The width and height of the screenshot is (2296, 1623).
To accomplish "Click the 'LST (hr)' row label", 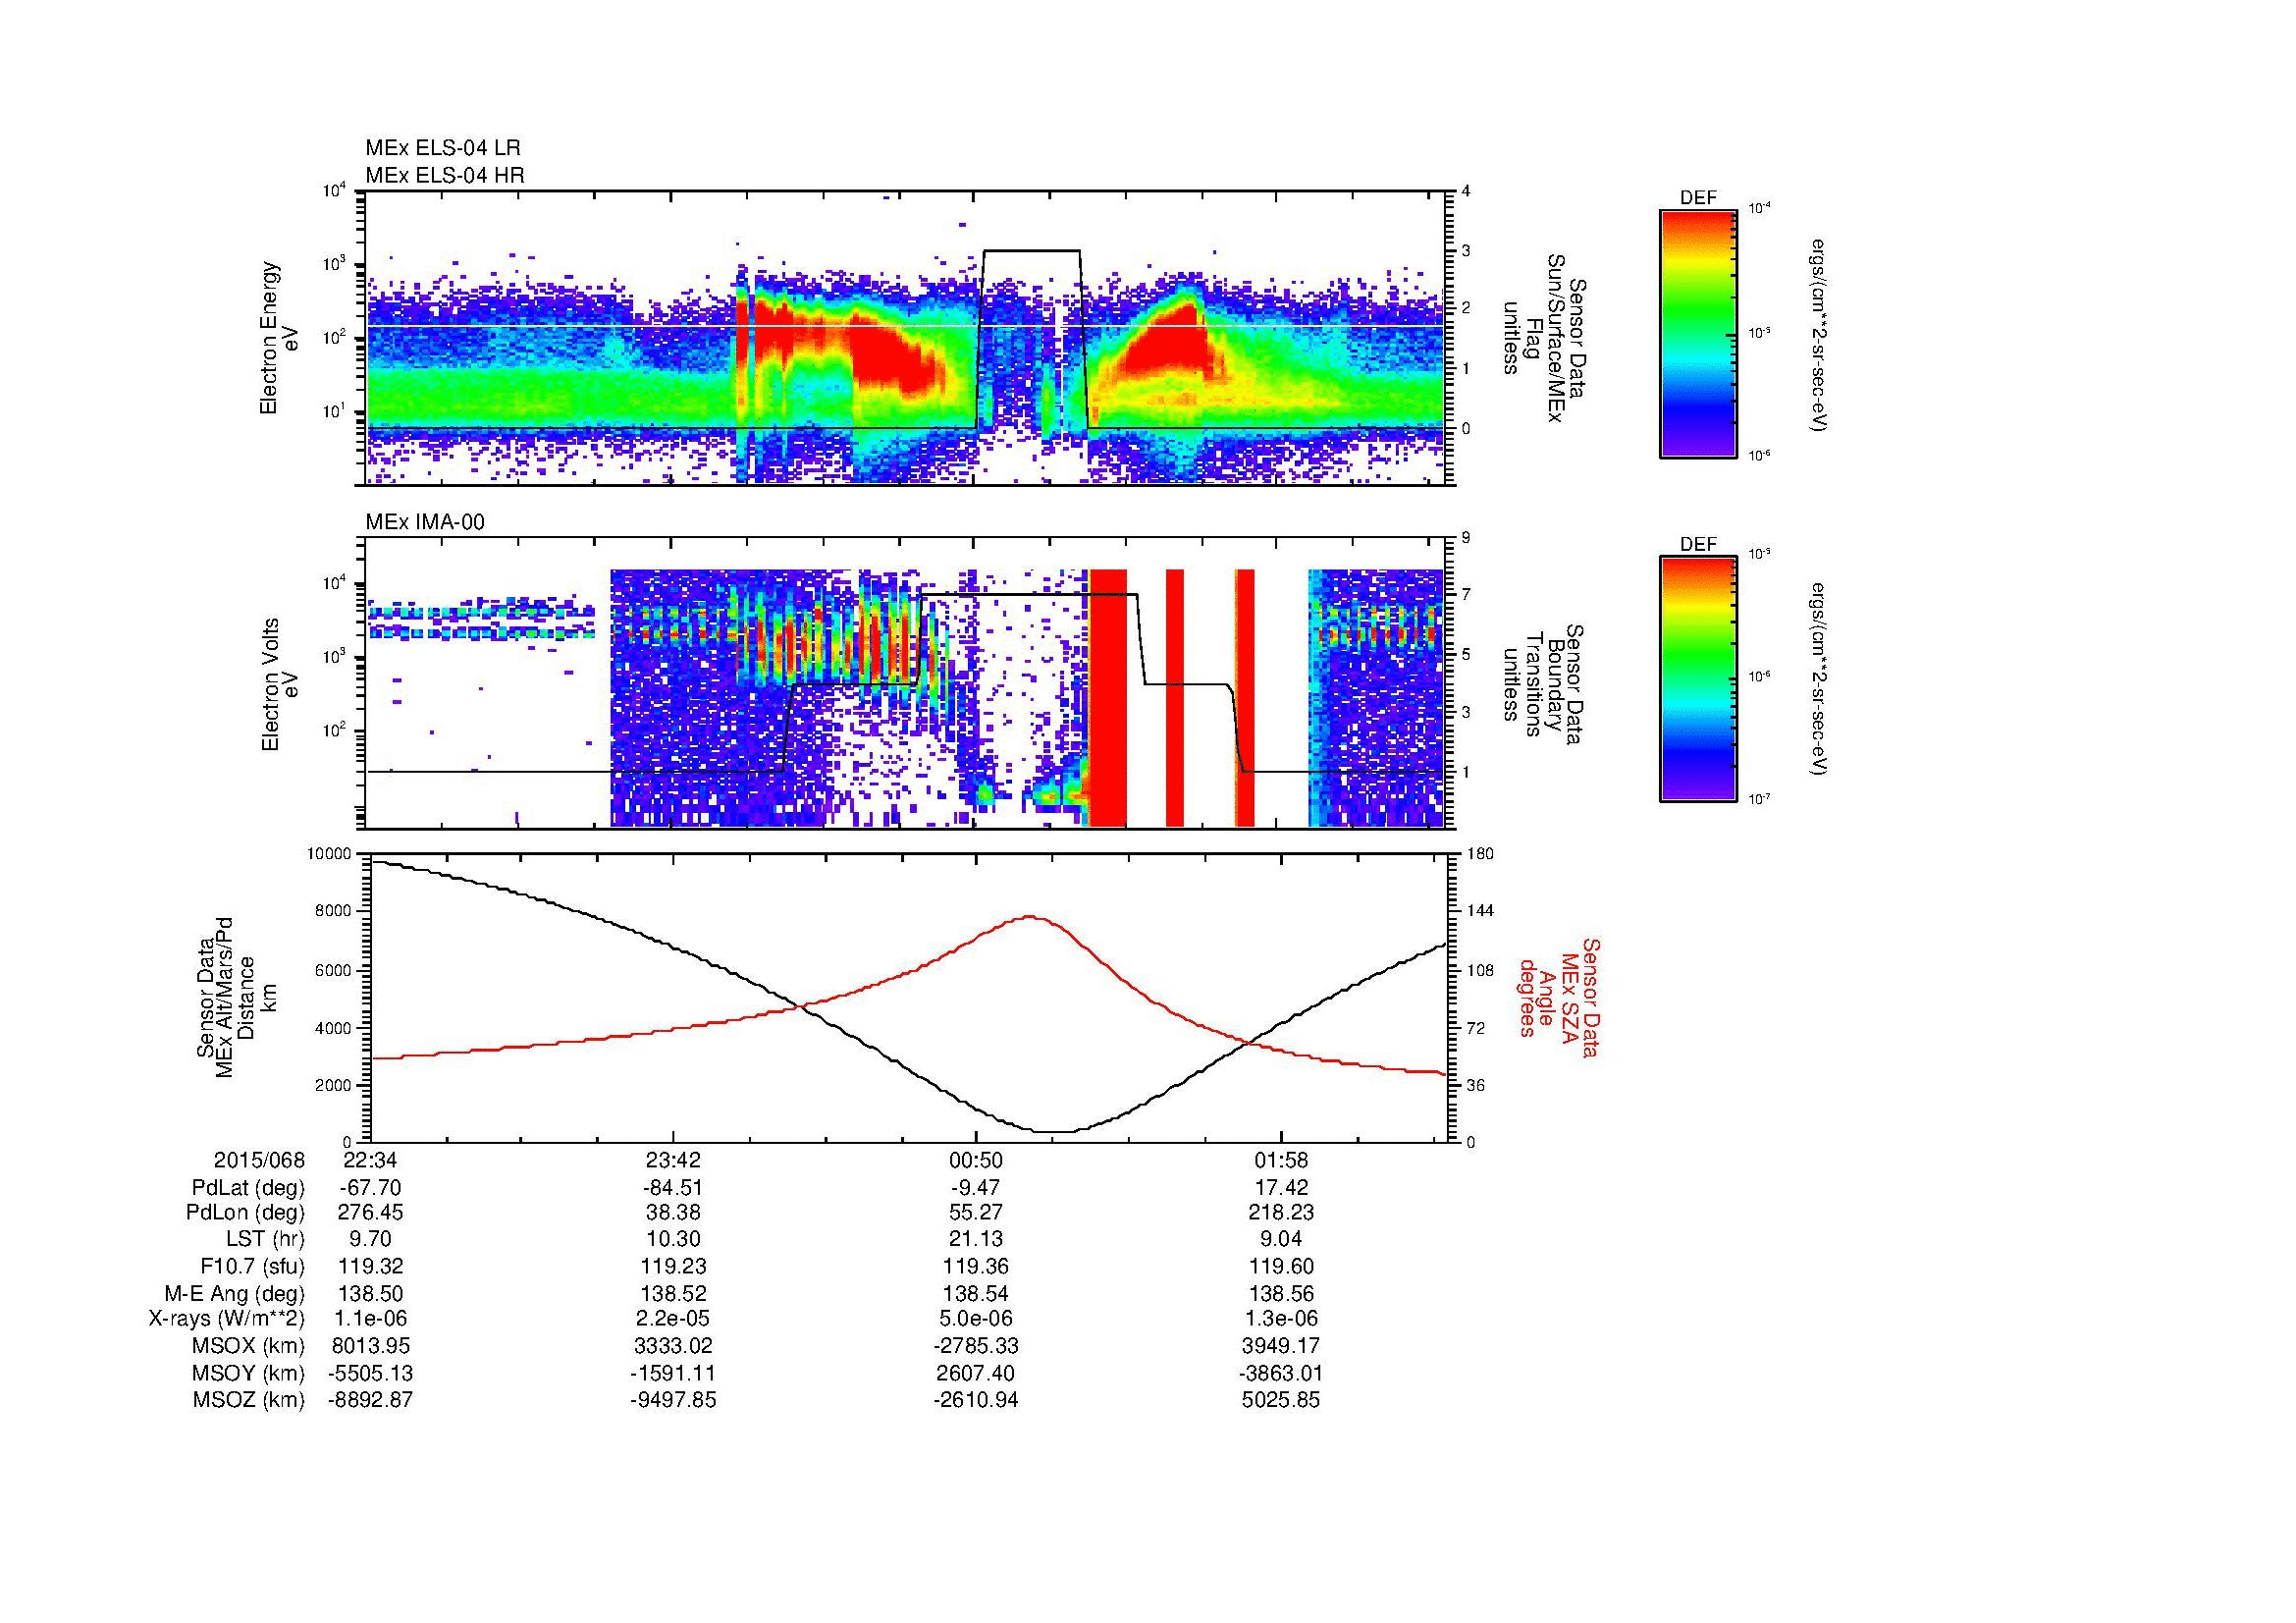I will tap(265, 1240).
